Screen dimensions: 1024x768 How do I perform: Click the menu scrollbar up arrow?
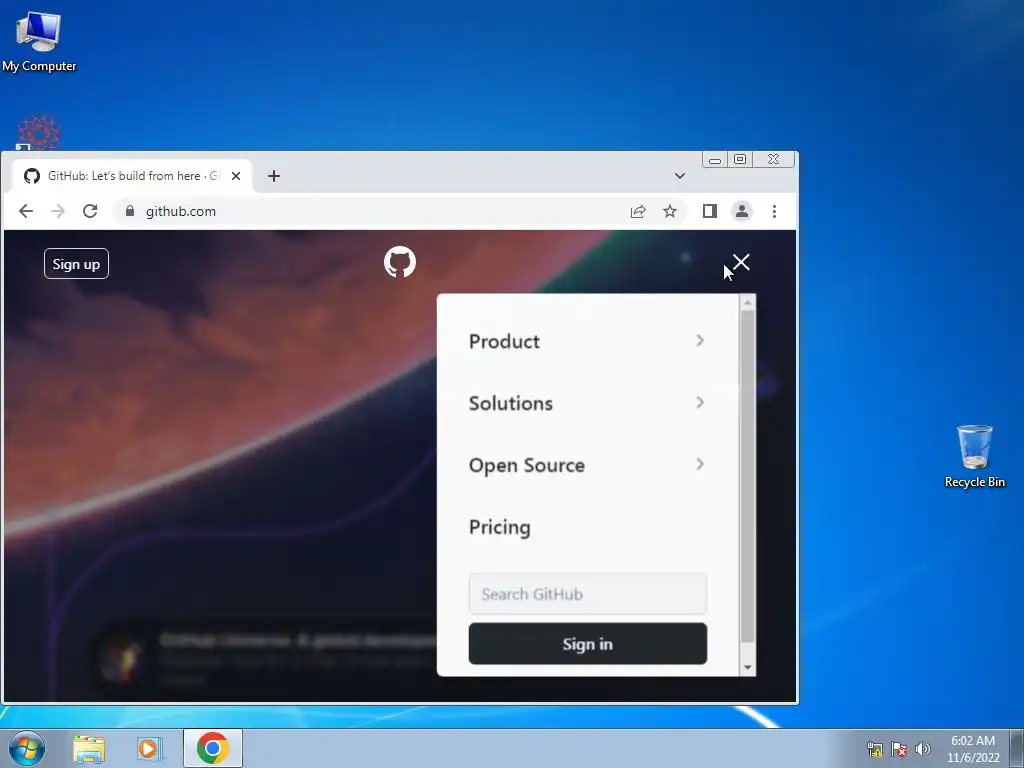coord(748,302)
